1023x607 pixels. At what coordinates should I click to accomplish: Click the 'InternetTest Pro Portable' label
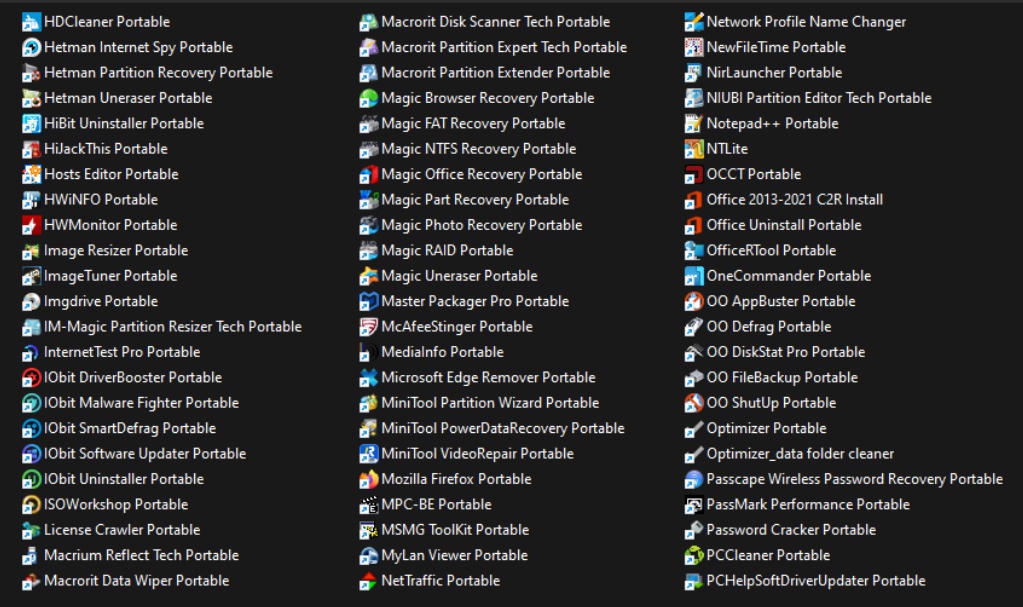point(121,352)
